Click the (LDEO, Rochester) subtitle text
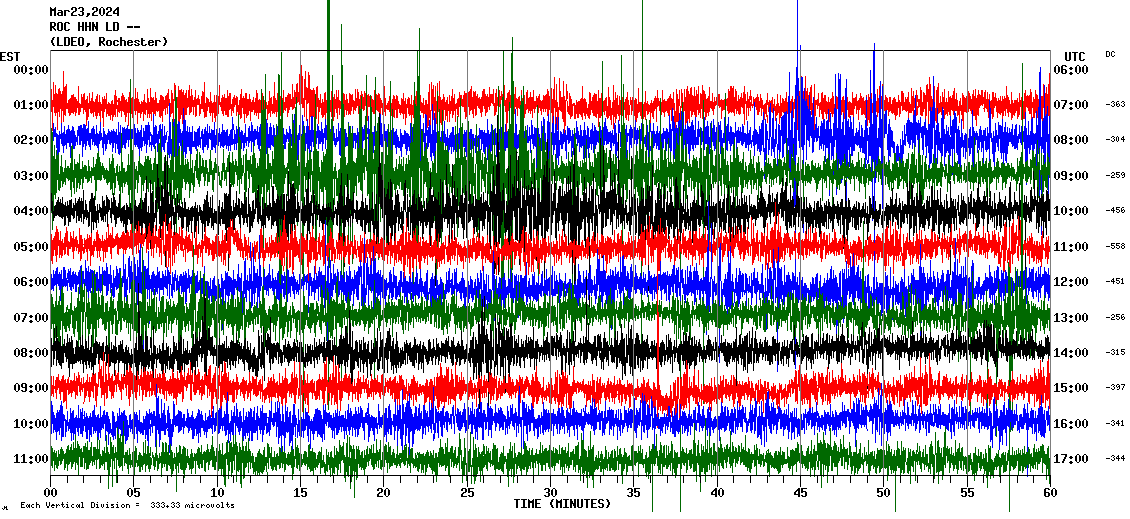 pyautogui.click(x=108, y=42)
